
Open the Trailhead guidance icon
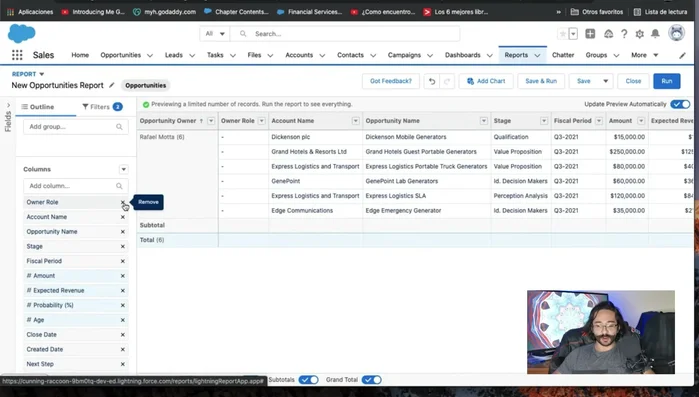(608, 34)
